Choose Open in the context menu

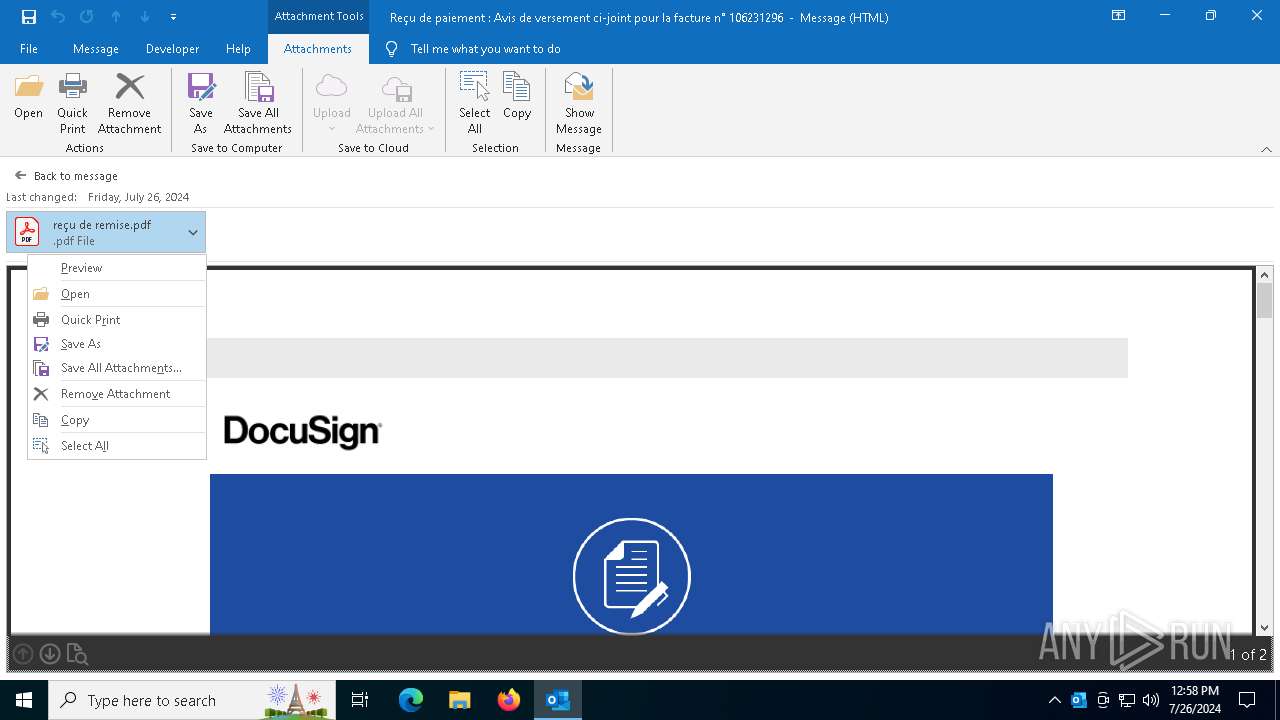(117, 294)
